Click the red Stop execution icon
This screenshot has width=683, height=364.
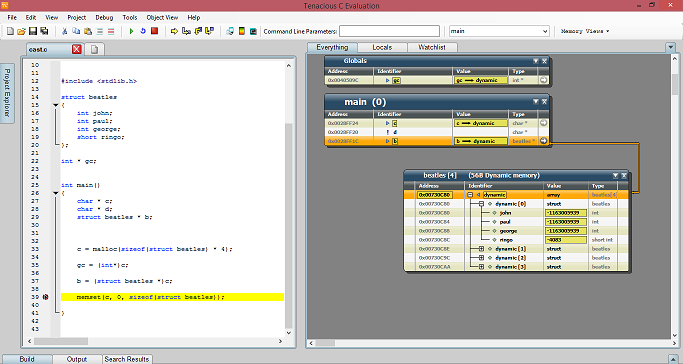pos(154,31)
